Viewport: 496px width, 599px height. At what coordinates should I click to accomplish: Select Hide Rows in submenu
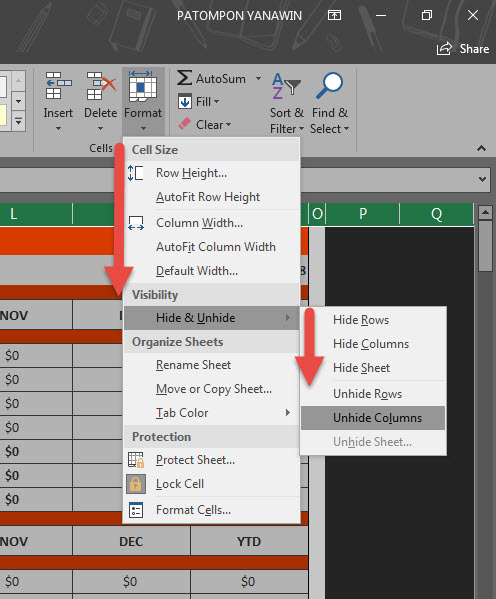(x=373, y=320)
